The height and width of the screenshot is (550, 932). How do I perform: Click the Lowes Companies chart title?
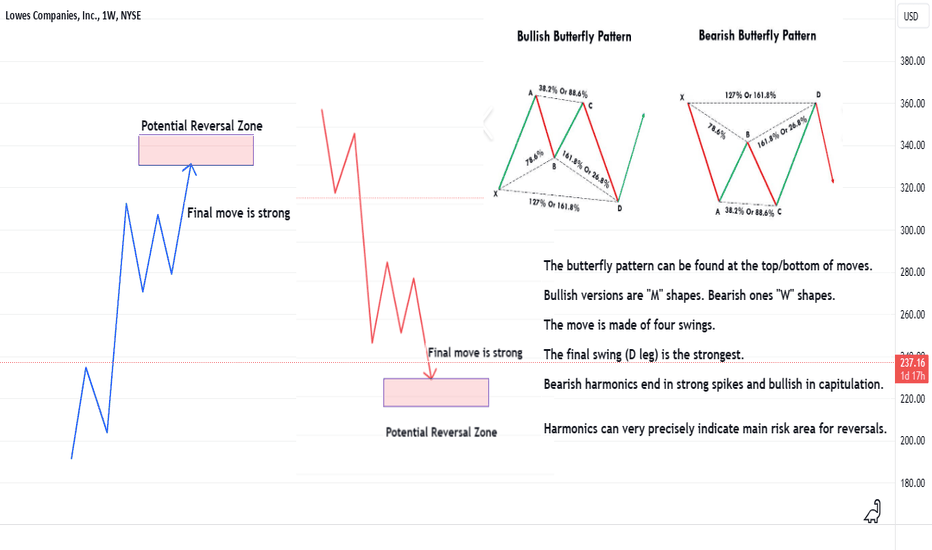pyautogui.click(x=73, y=15)
